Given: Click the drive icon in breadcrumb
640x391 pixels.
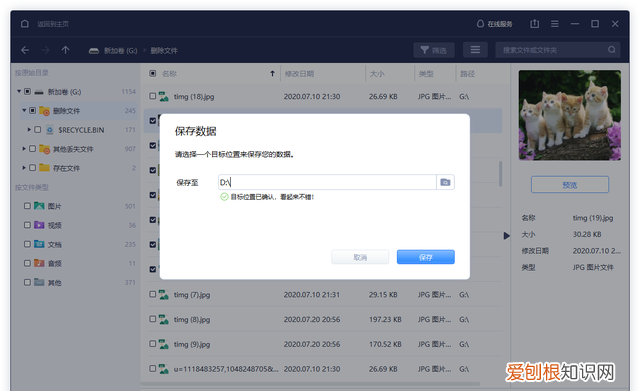Looking at the screenshot, I should click(x=94, y=51).
